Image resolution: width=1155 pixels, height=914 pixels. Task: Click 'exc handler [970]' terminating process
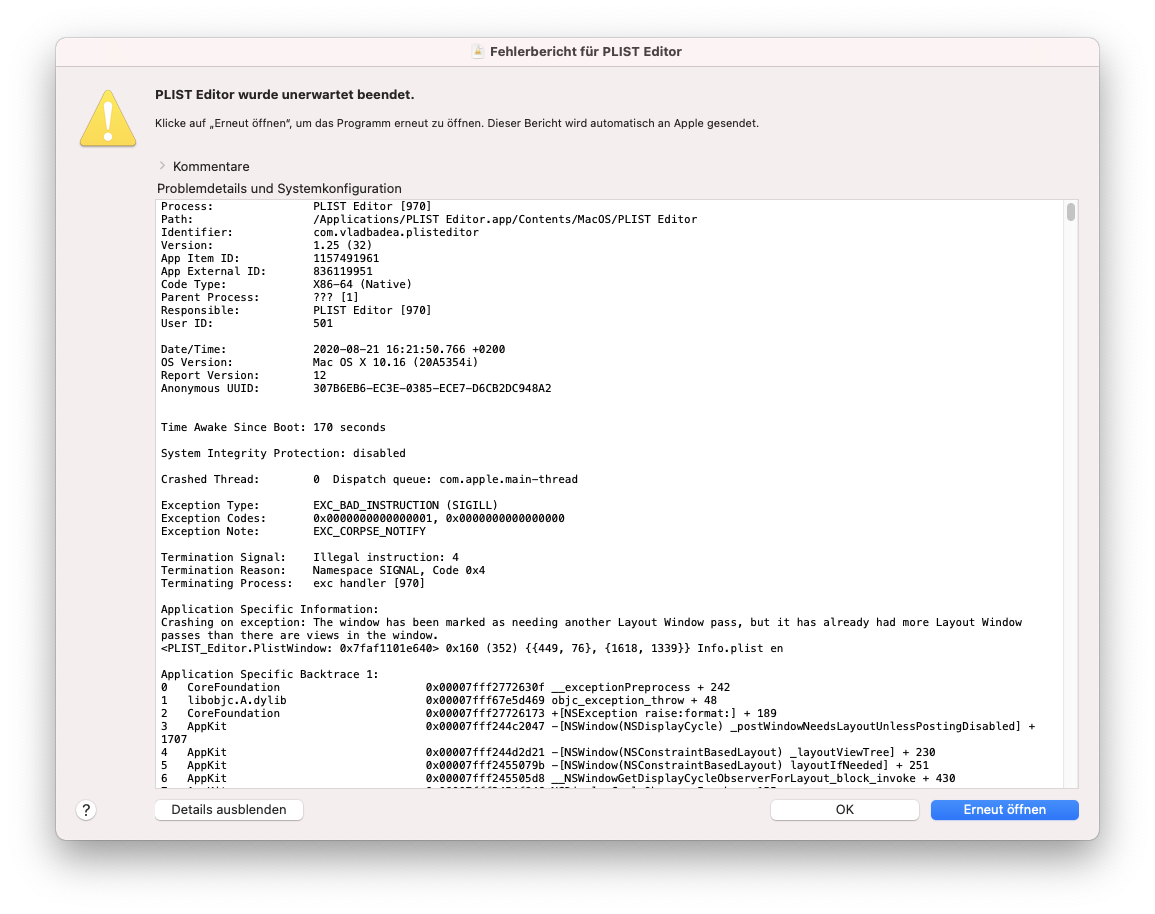[x=368, y=583]
